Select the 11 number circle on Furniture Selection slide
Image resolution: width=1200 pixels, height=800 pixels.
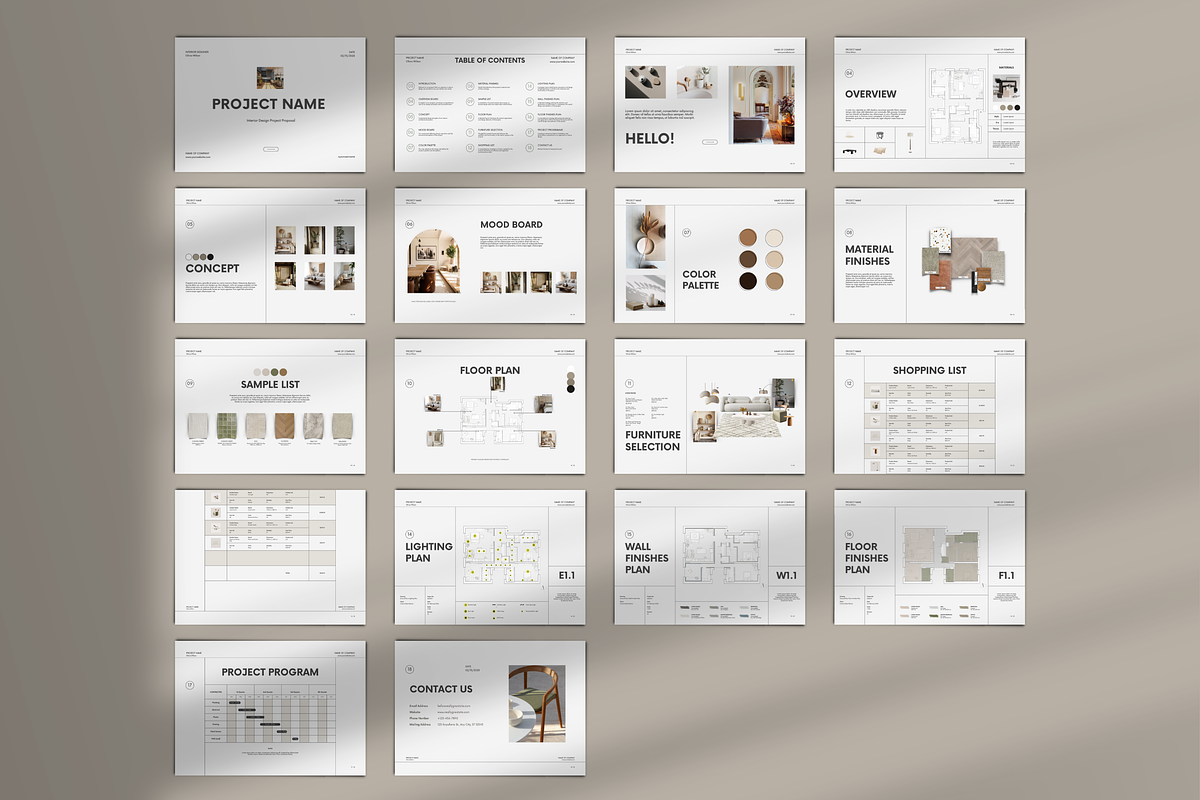pyautogui.click(x=629, y=383)
